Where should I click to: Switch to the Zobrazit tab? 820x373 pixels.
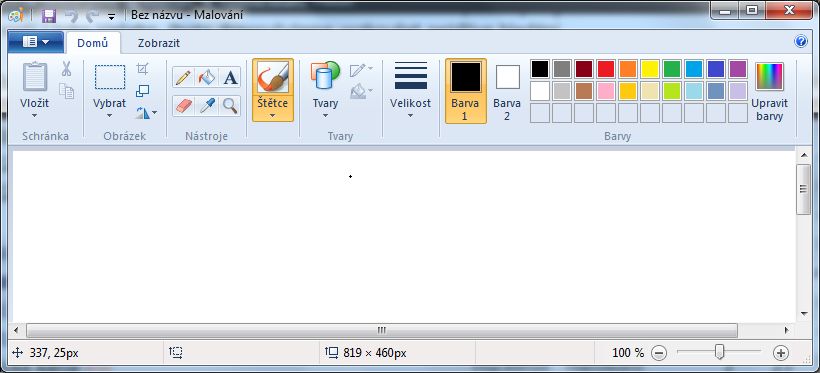159,43
